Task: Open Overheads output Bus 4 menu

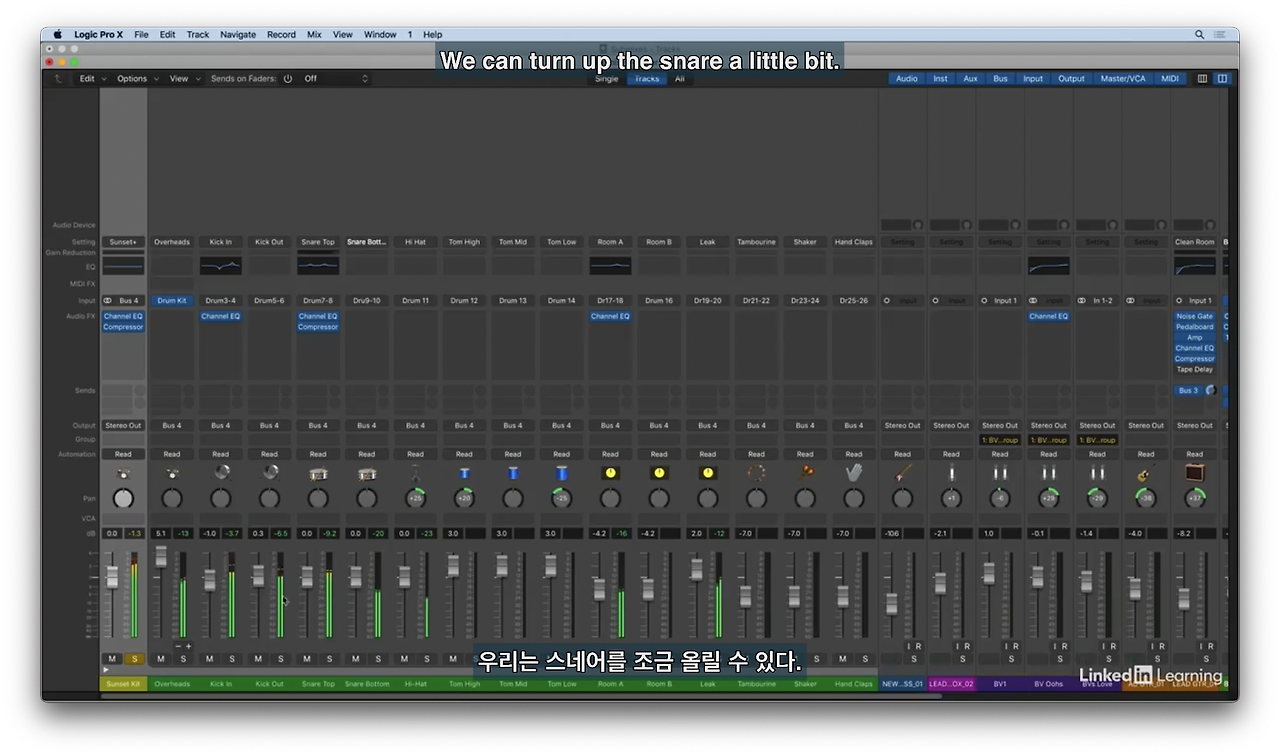Action: [x=172, y=425]
